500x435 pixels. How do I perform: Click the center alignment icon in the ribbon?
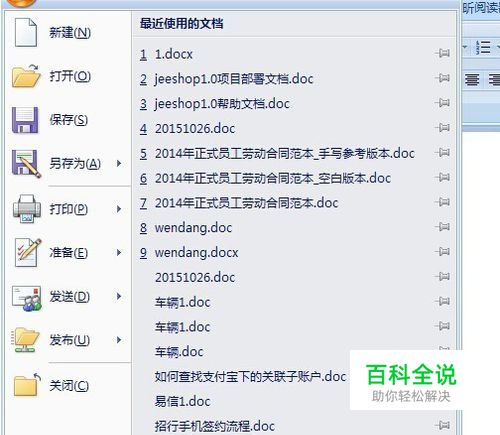pyautogui.click(x=472, y=79)
